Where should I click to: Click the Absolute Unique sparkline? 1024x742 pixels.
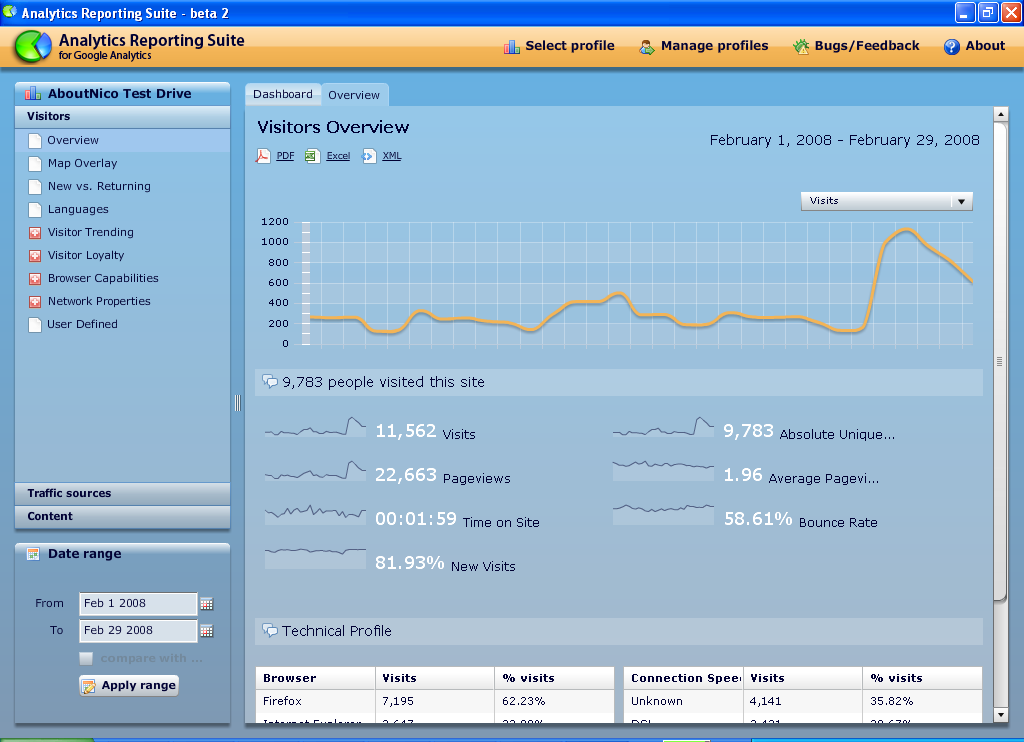pos(664,427)
